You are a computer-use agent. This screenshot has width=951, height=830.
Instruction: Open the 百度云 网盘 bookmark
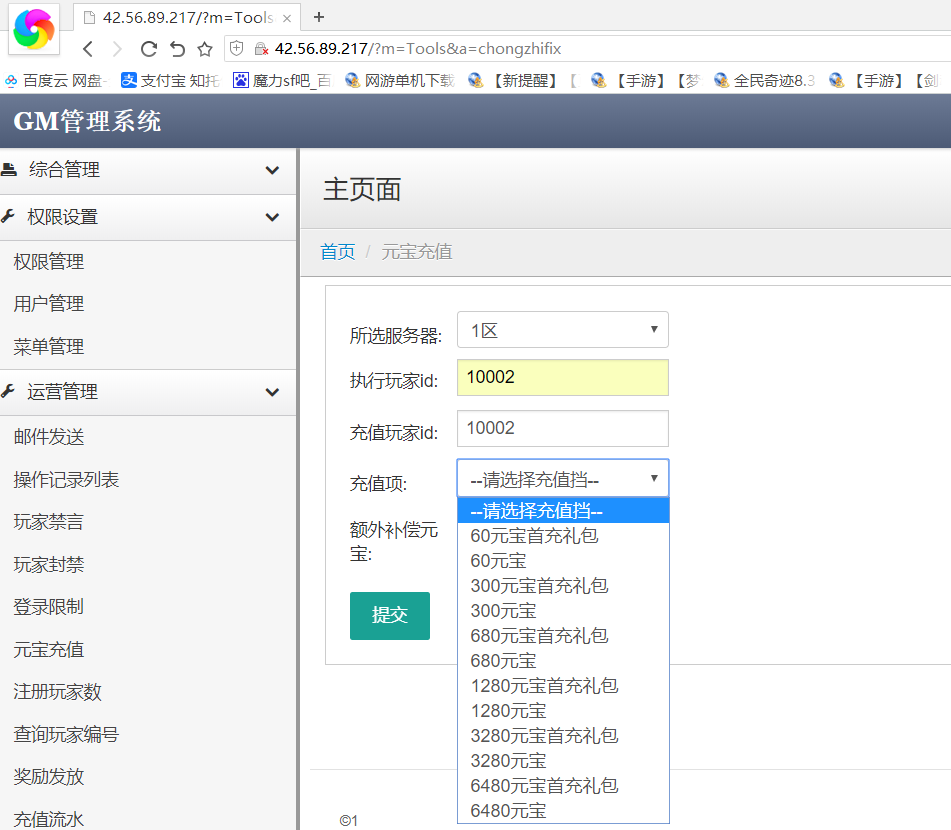[x=56, y=81]
